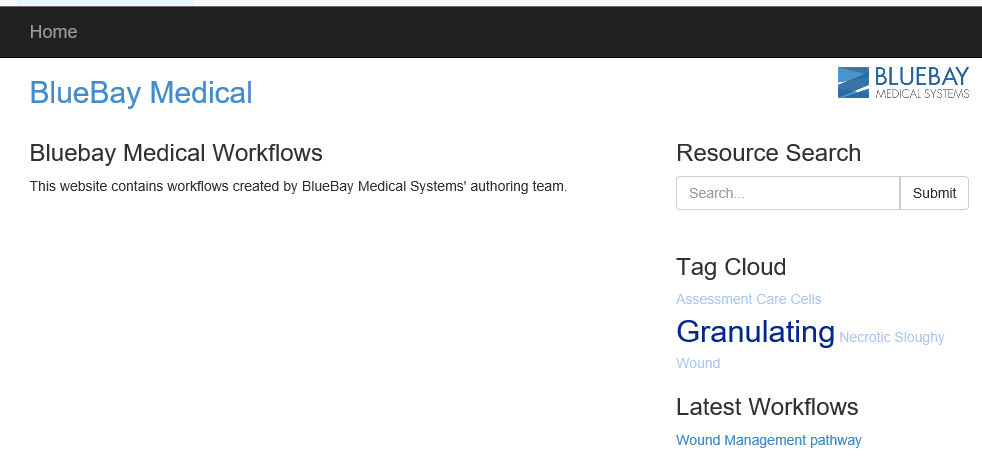Click the authoring team description paragraph
The image size is (982, 457).
pyautogui.click(x=298, y=186)
